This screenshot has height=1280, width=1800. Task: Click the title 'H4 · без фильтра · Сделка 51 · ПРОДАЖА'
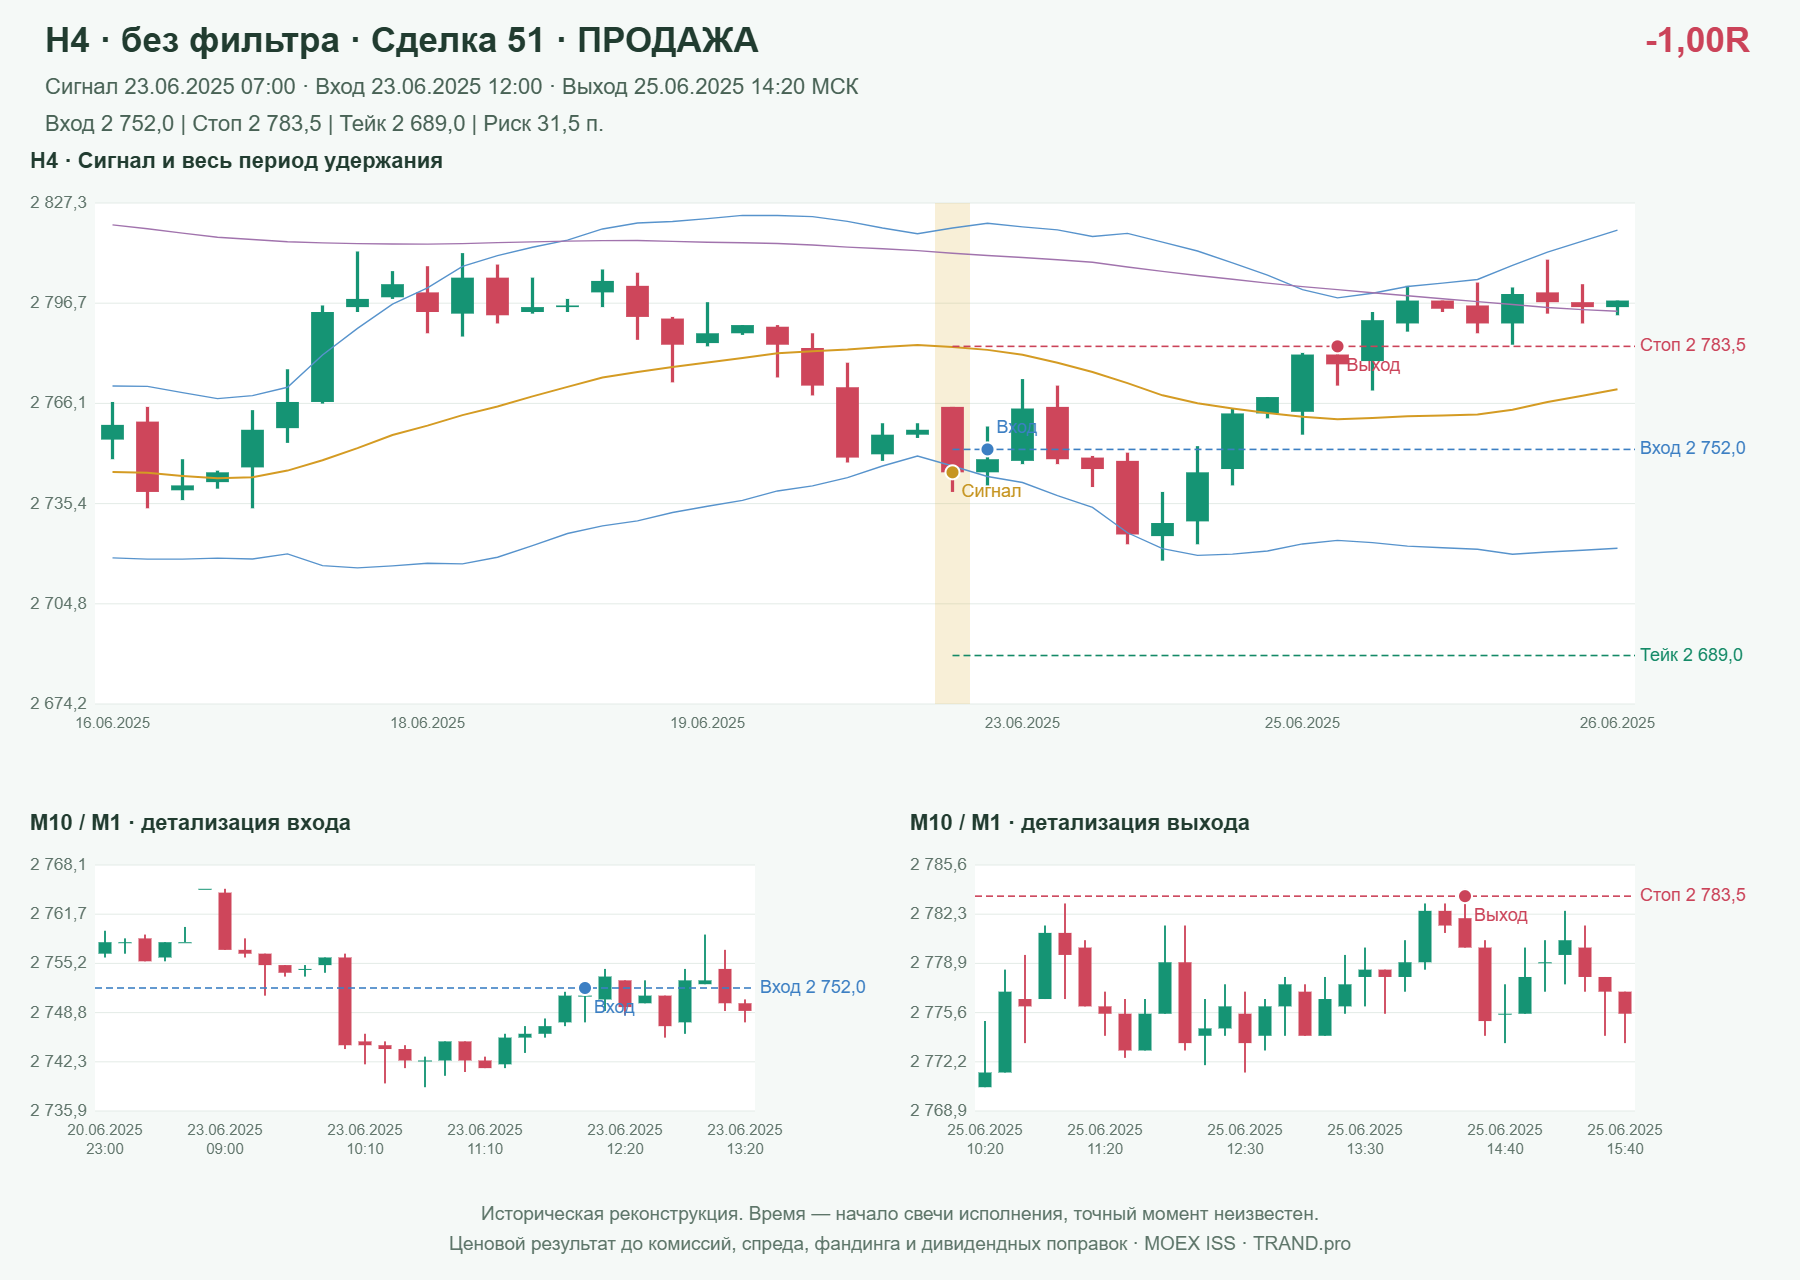point(402,40)
